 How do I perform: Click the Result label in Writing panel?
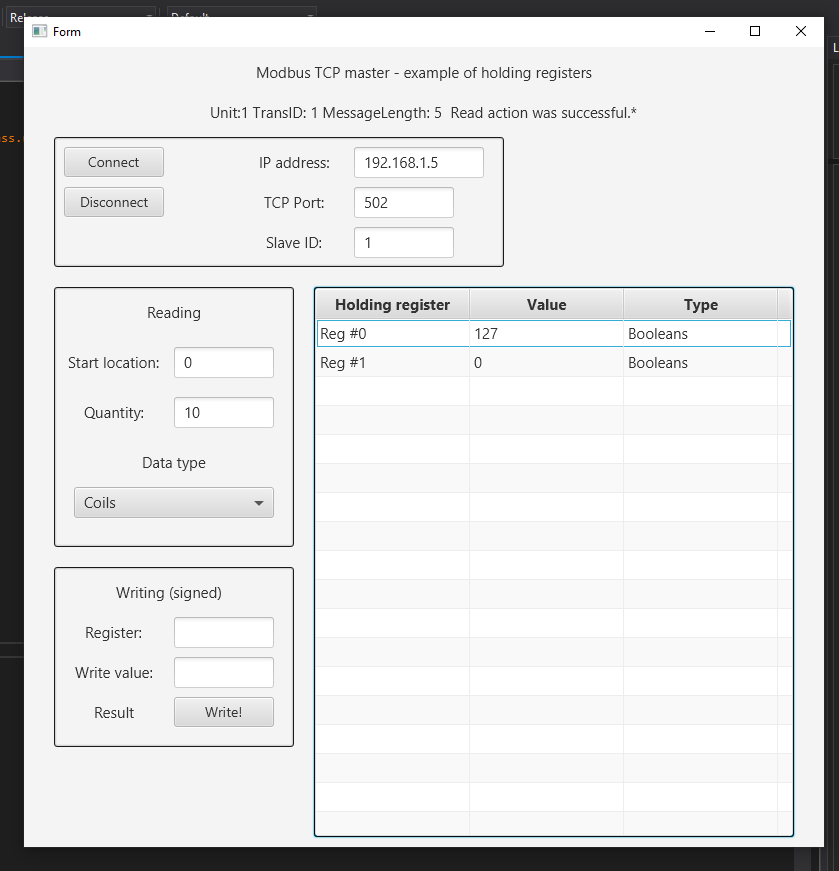(114, 713)
